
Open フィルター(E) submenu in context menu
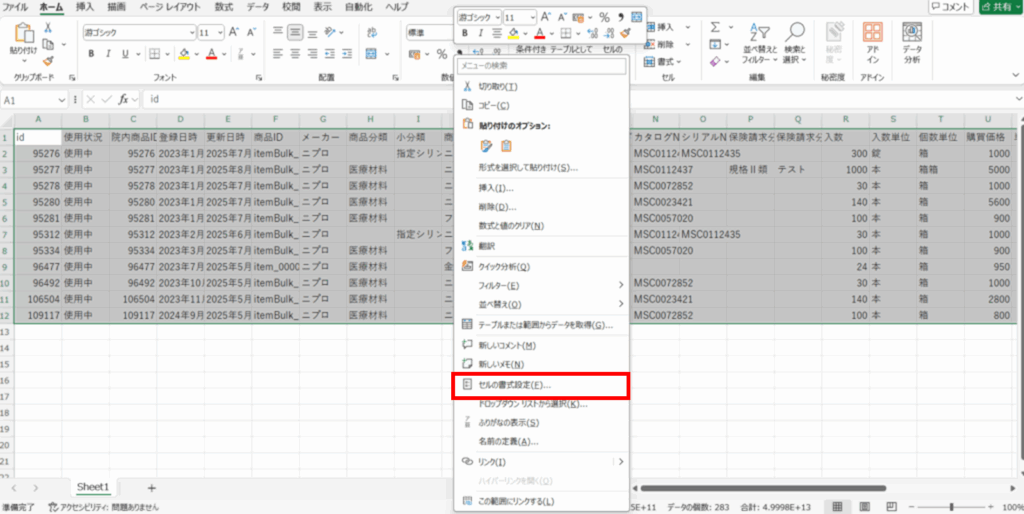(541, 285)
